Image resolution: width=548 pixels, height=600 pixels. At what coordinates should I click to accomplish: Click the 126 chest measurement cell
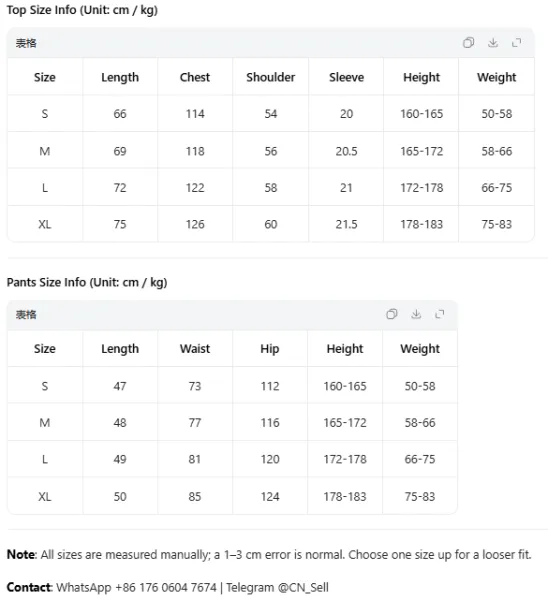[195, 224]
